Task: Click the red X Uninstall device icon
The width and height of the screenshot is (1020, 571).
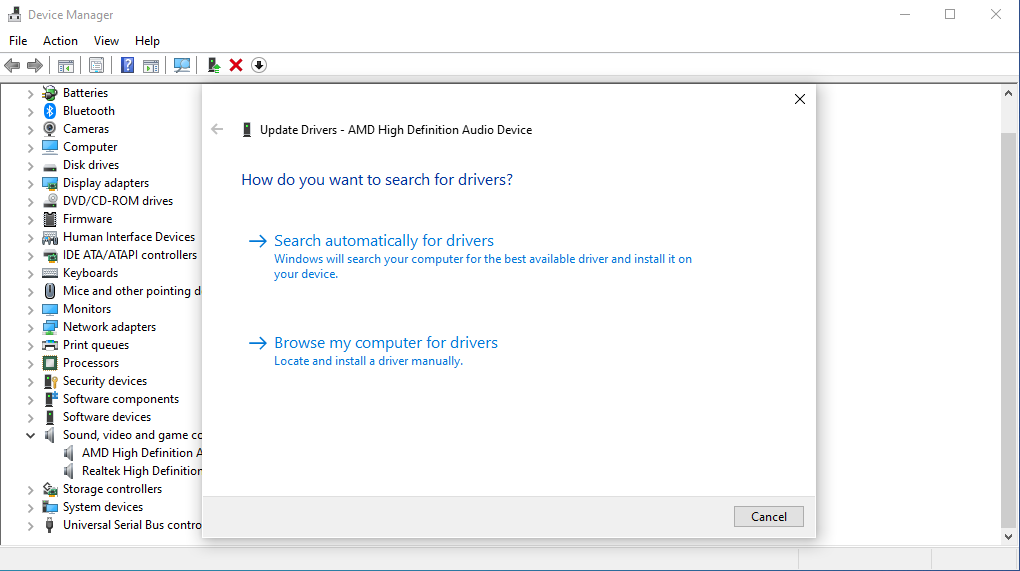Action: [x=236, y=65]
